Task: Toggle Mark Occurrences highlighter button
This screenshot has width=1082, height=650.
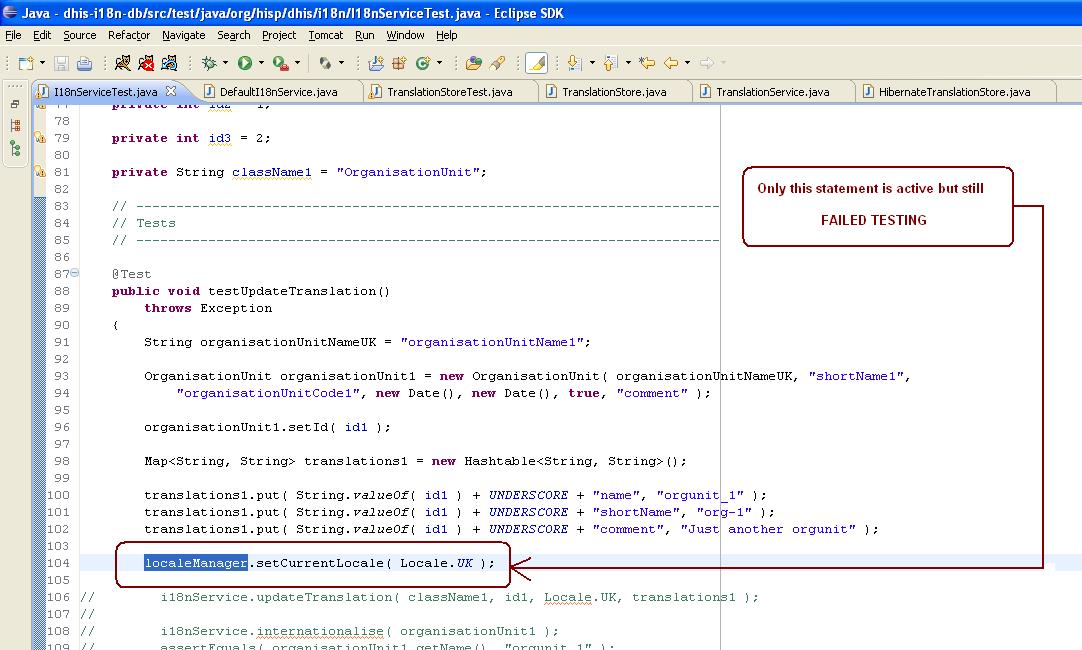Action: point(536,63)
